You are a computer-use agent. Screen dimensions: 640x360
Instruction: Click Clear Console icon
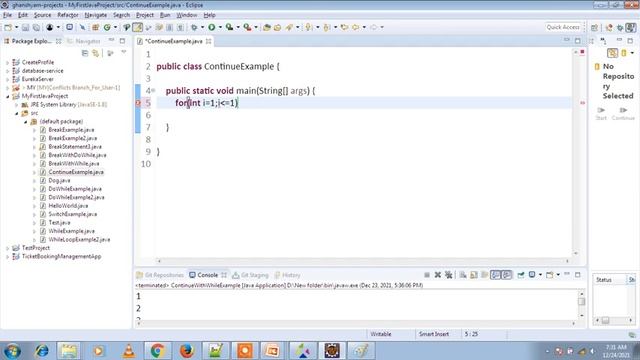463,275
